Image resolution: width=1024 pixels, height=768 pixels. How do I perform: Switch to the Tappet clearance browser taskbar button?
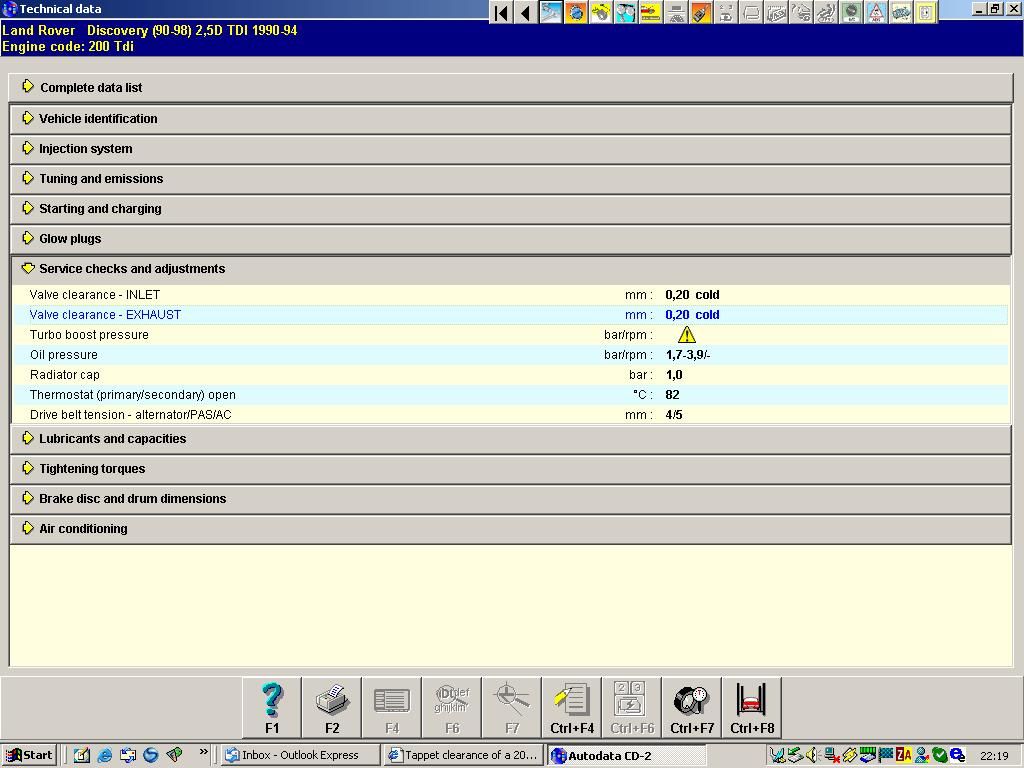pos(464,756)
